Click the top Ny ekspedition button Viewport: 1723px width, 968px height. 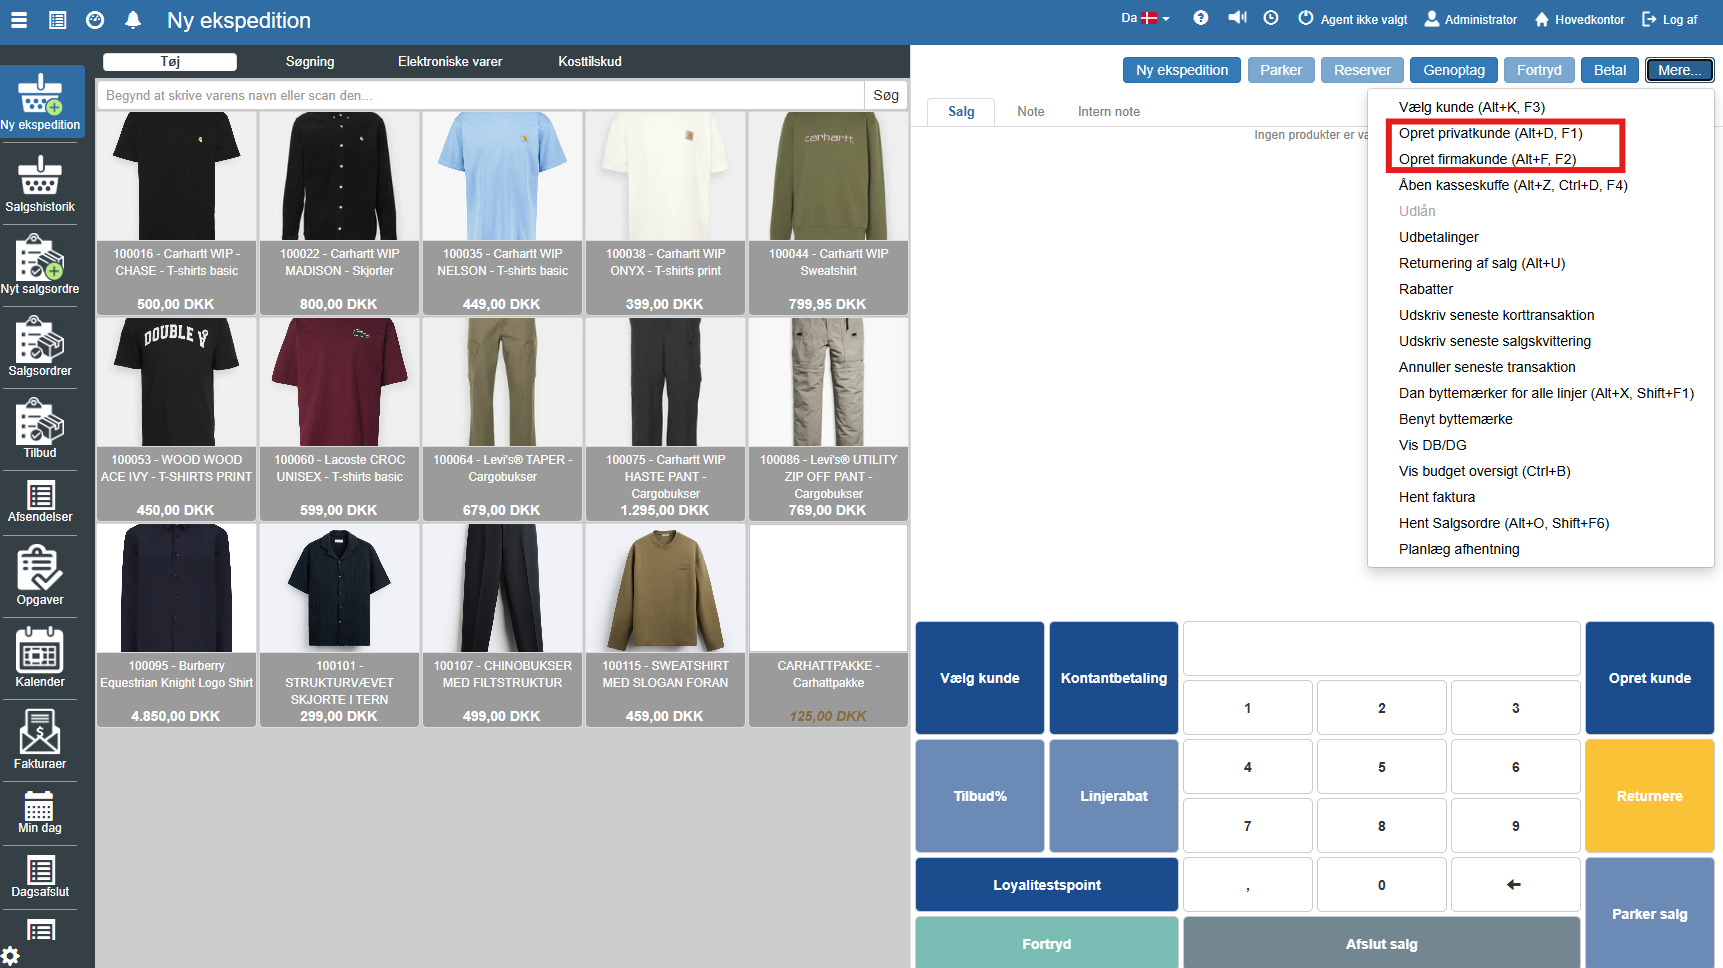pos(1182,70)
